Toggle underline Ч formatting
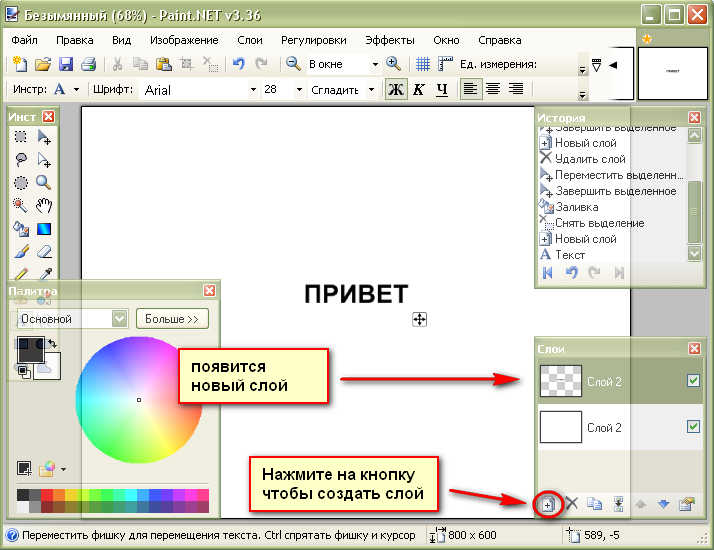 tap(442, 89)
